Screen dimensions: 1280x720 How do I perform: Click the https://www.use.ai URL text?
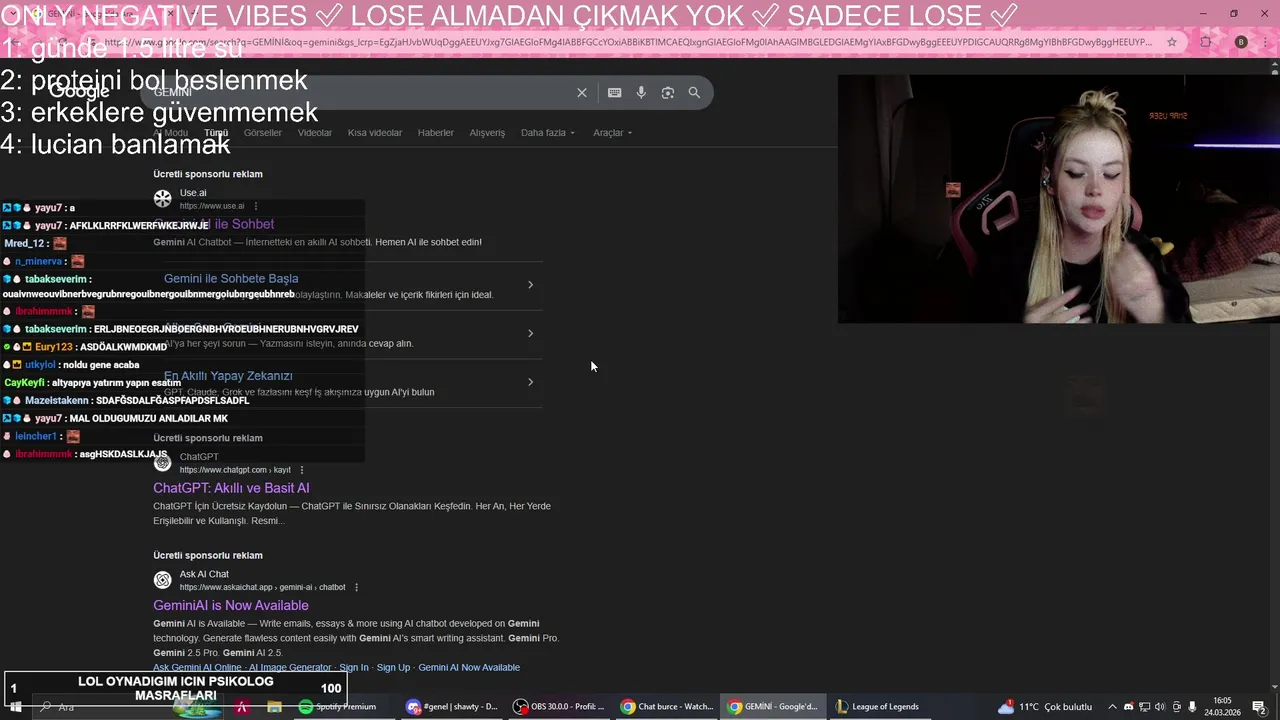212,206
